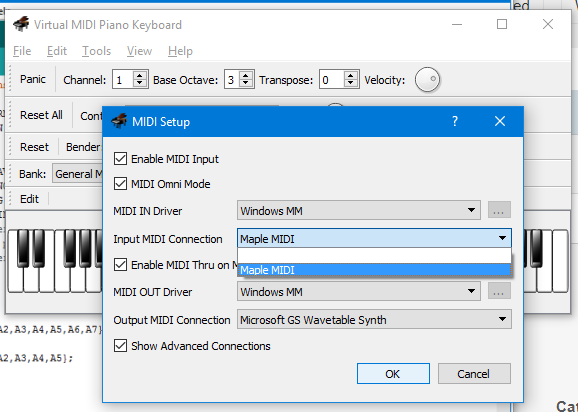Click the OK button
This screenshot has height=412, width=578.
coord(393,374)
